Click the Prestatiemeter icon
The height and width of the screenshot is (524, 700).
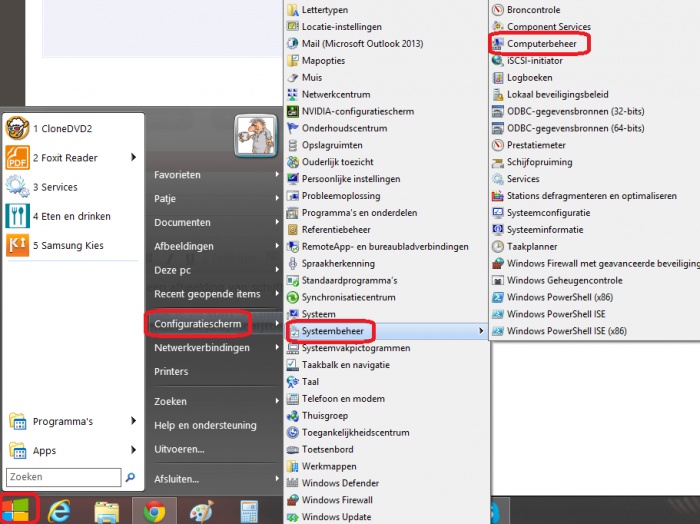(x=497, y=145)
